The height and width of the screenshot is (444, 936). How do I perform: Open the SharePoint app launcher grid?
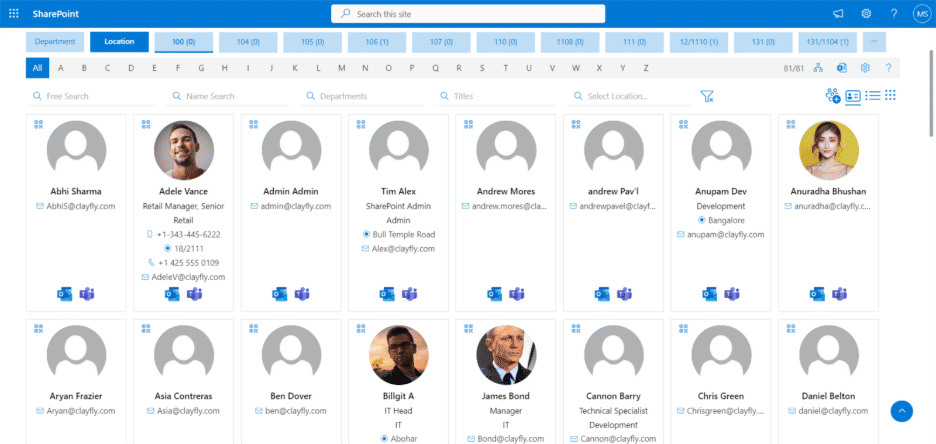point(14,14)
